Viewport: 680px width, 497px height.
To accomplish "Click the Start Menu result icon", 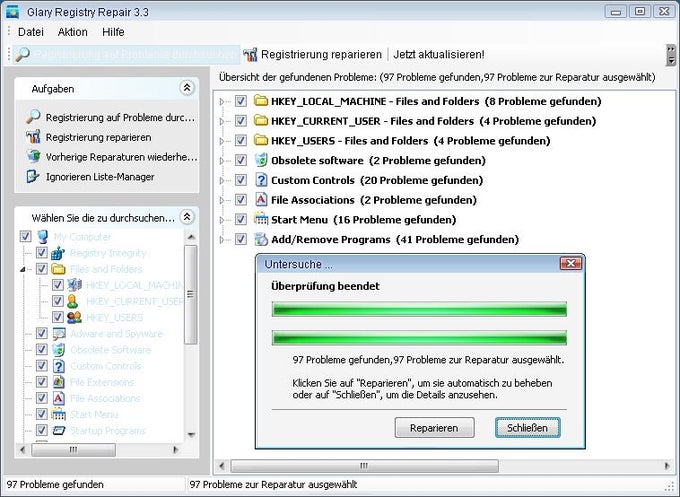I will [261, 219].
